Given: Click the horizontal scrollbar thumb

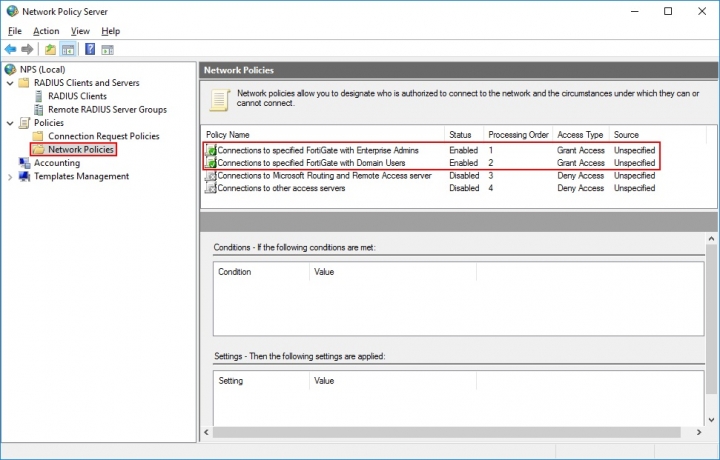Looking at the screenshot, I should [x=447, y=432].
